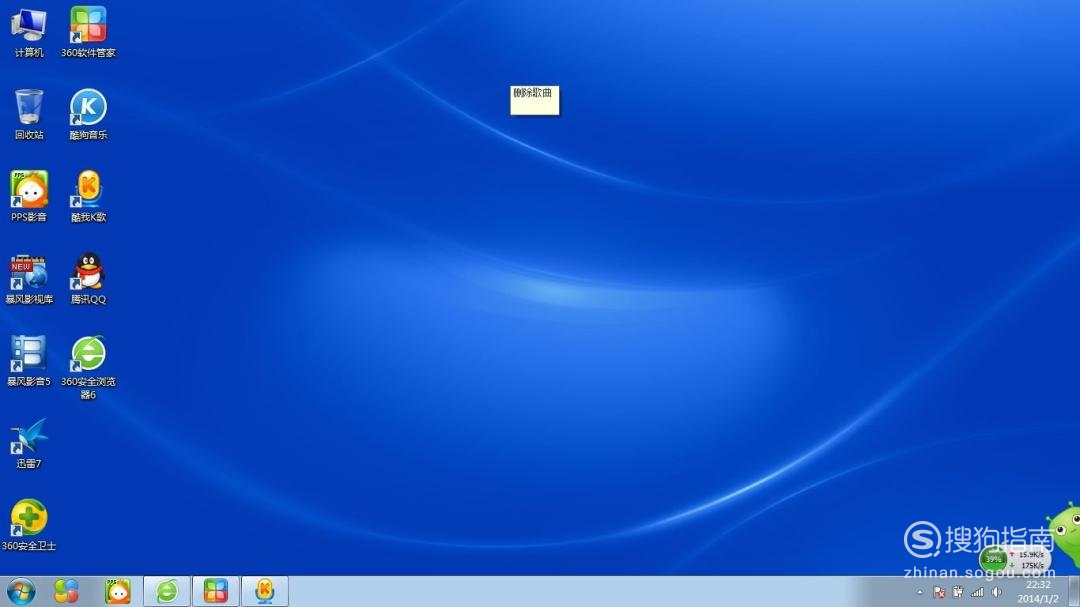Viewport: 1080px width, 607px height.
Task: Click the green 39% memory ball
Action: [993, 559]
